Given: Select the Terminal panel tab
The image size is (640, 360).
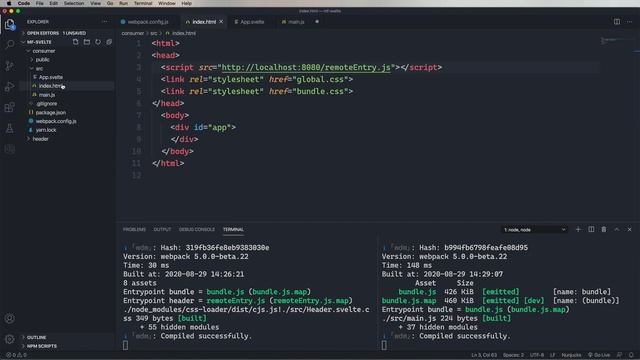Looking at the screenshot, I should (x=233, y=229).
